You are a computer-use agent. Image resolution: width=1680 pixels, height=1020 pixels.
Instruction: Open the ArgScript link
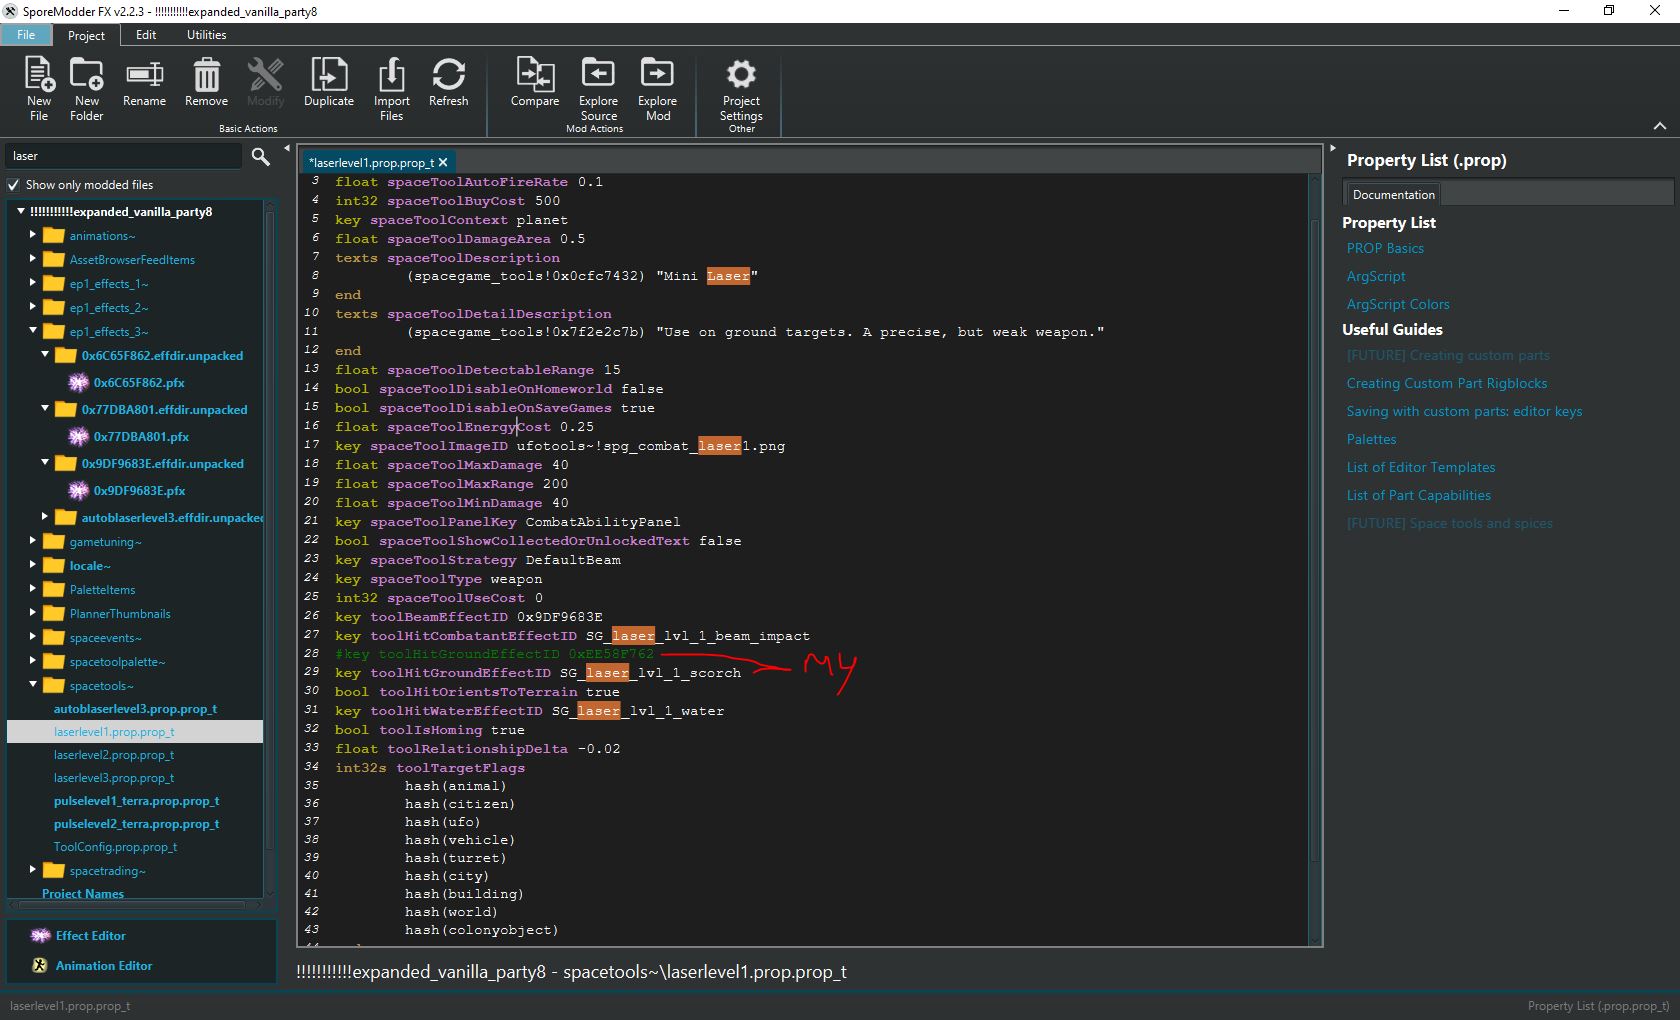[x=1376, y=276]
